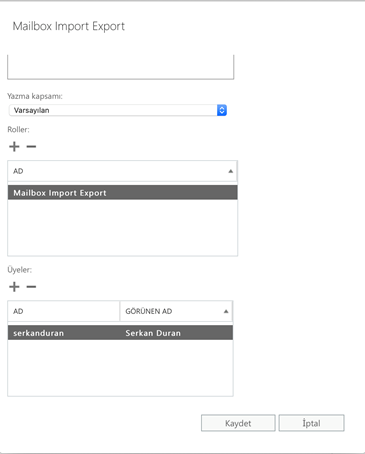Save changes with the Kaydet button
The image size is (365, 454).
tap(238, 423)
